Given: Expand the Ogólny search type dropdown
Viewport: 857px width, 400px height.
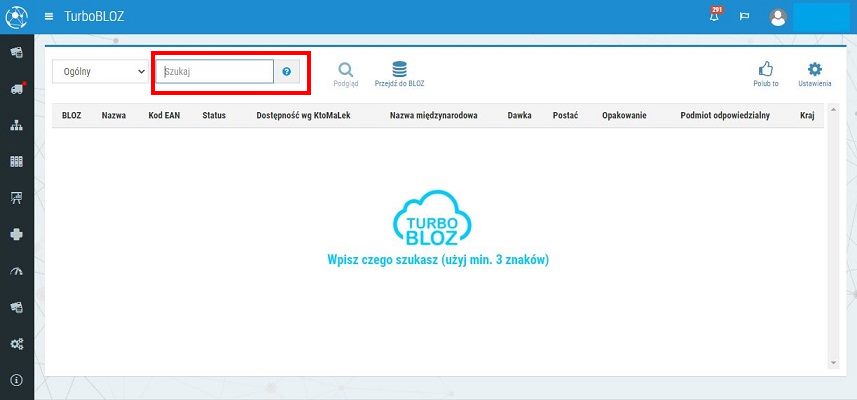Looking at the screenshot, I should pos(101,72).
